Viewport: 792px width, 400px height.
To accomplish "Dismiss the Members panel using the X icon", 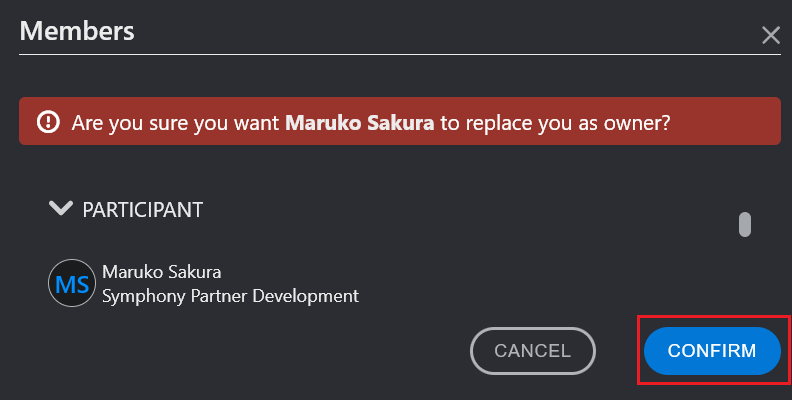I will 771,35.
